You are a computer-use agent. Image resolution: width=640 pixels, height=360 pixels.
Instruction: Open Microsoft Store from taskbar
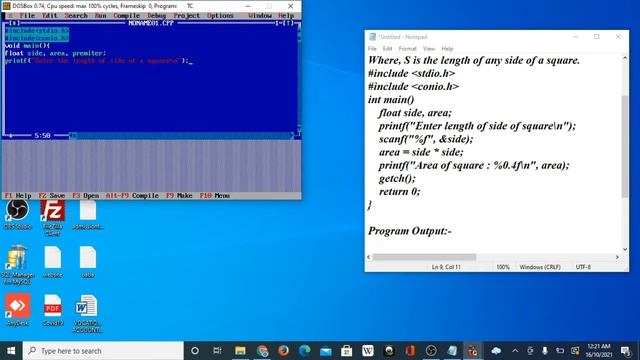point(347,351)
